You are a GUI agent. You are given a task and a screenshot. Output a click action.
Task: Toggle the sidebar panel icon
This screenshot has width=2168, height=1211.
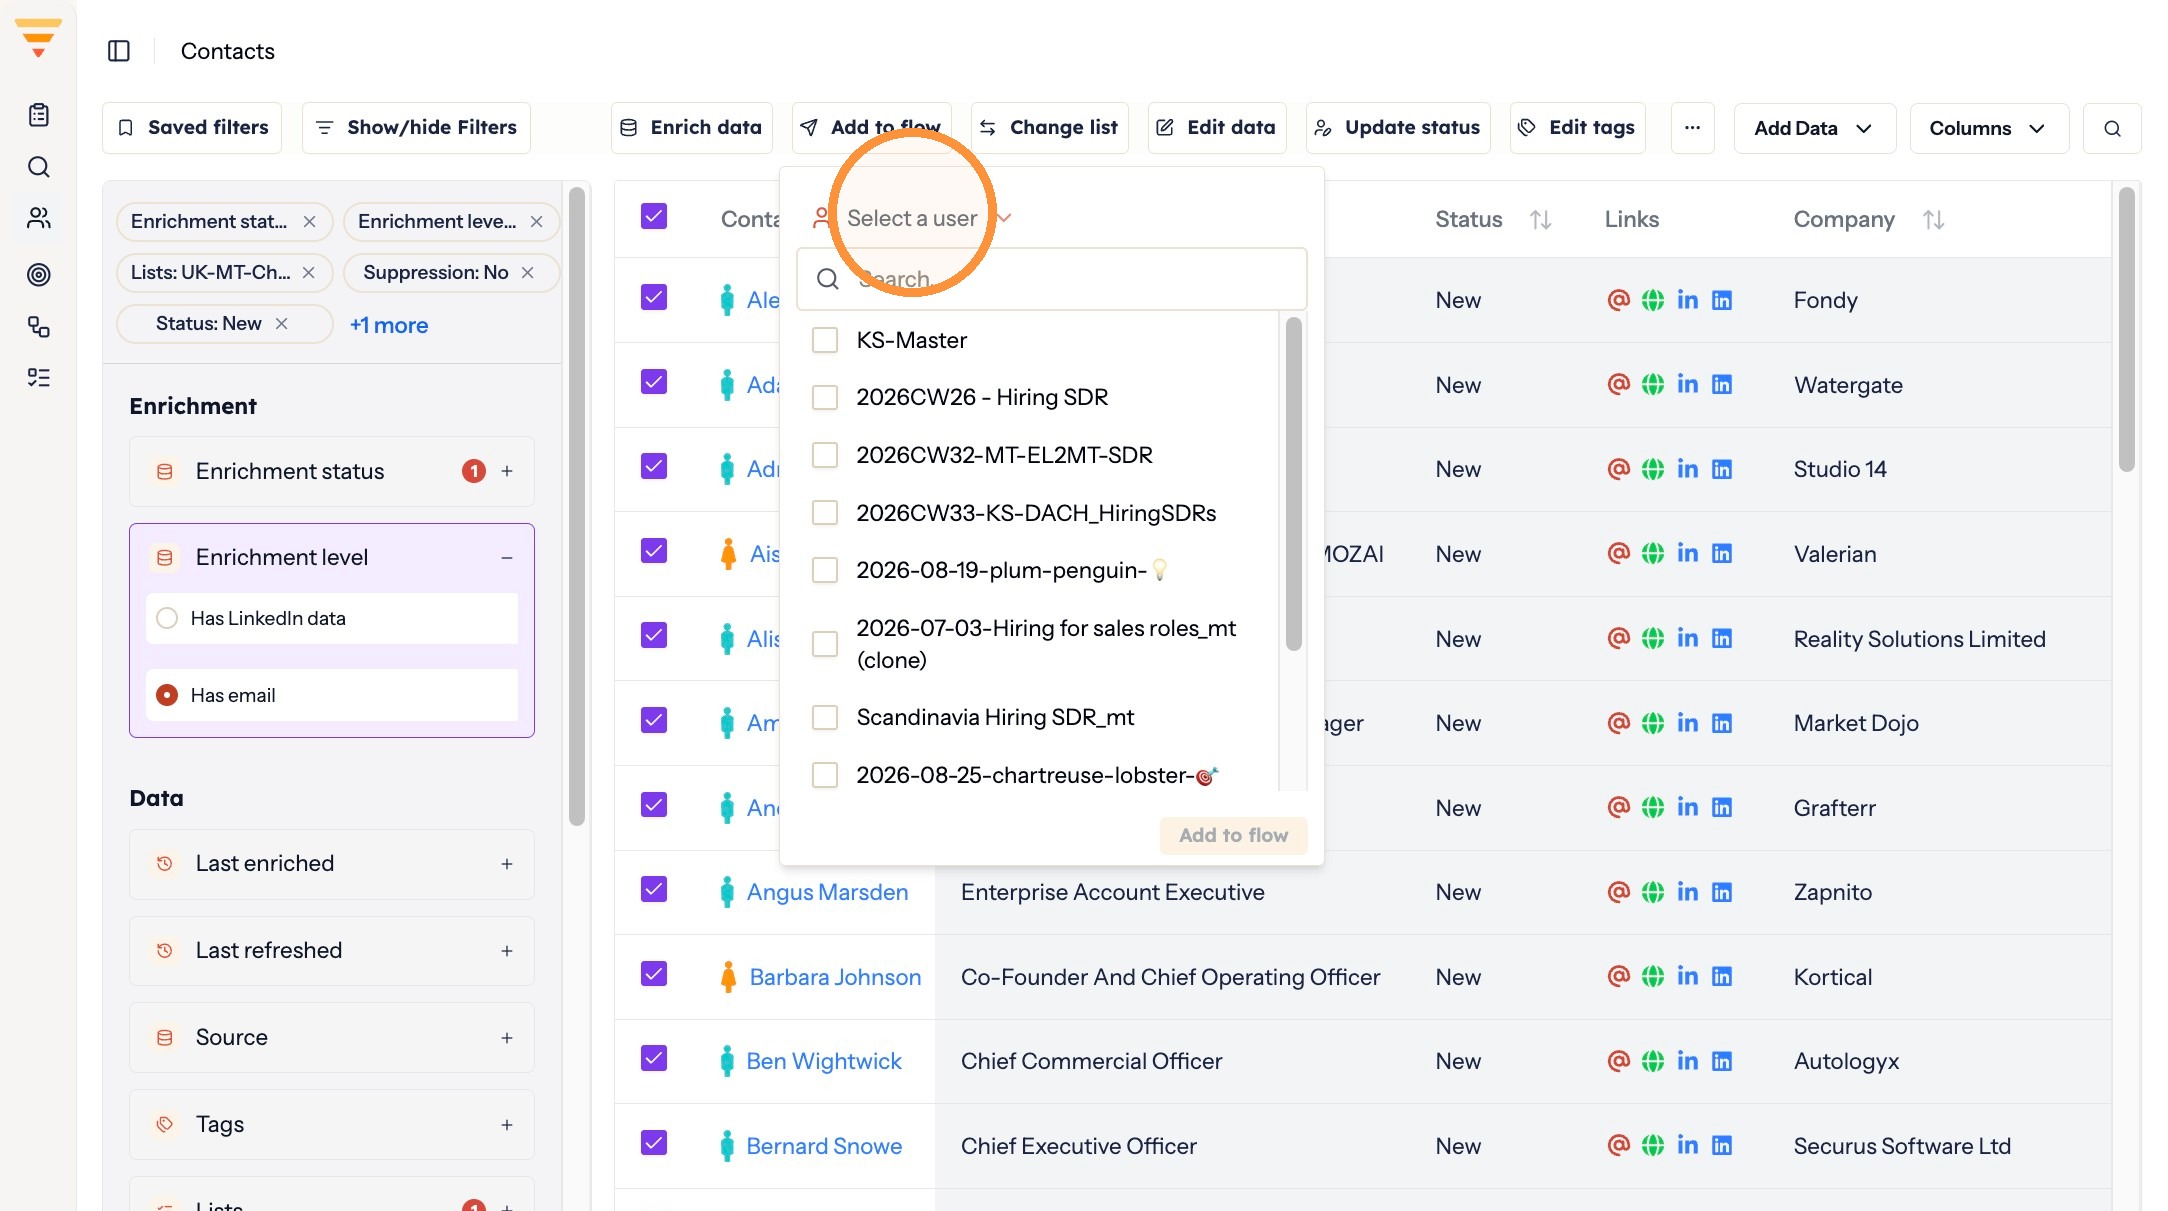(x=119, y=51)
